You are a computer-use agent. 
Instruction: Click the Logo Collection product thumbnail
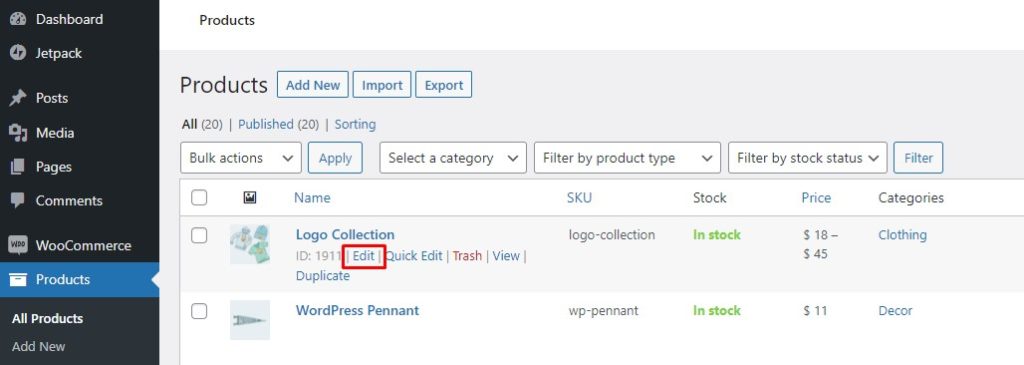pos(249,244)
